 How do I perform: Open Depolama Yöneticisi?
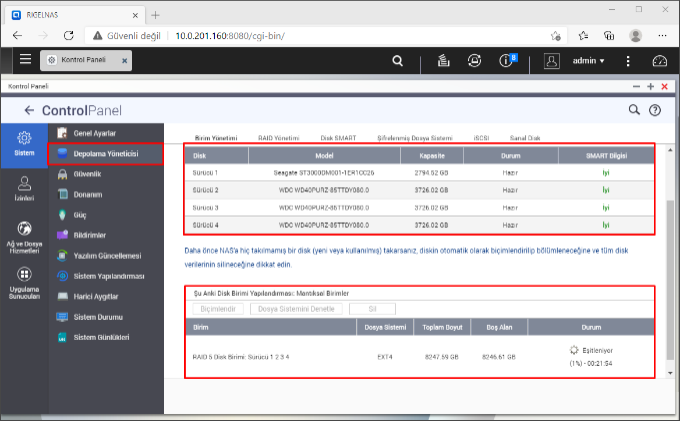(x=106, y=154)
